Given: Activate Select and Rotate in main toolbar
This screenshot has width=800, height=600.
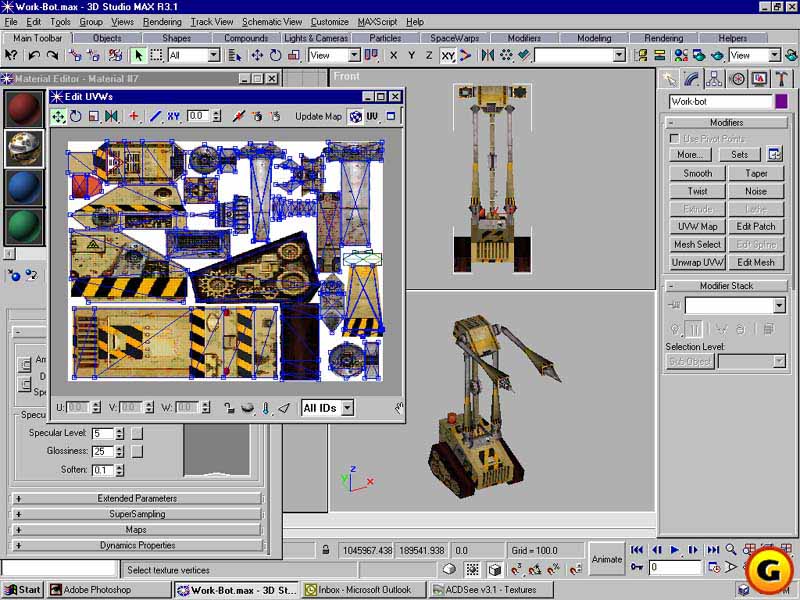Looking at the screenshot, I should tap(276, 55).
